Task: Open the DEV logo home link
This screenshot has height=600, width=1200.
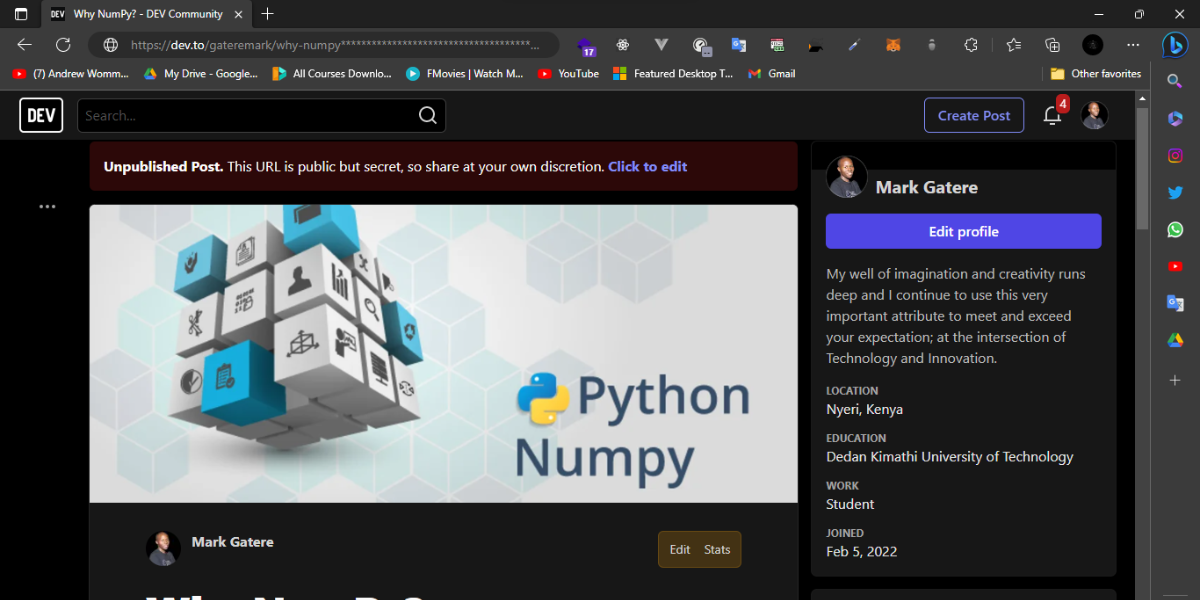Action: (x=41, y=115)
